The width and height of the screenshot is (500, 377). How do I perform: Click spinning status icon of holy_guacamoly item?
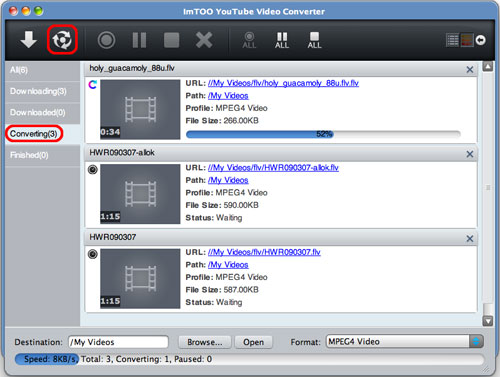coord(92,85)
